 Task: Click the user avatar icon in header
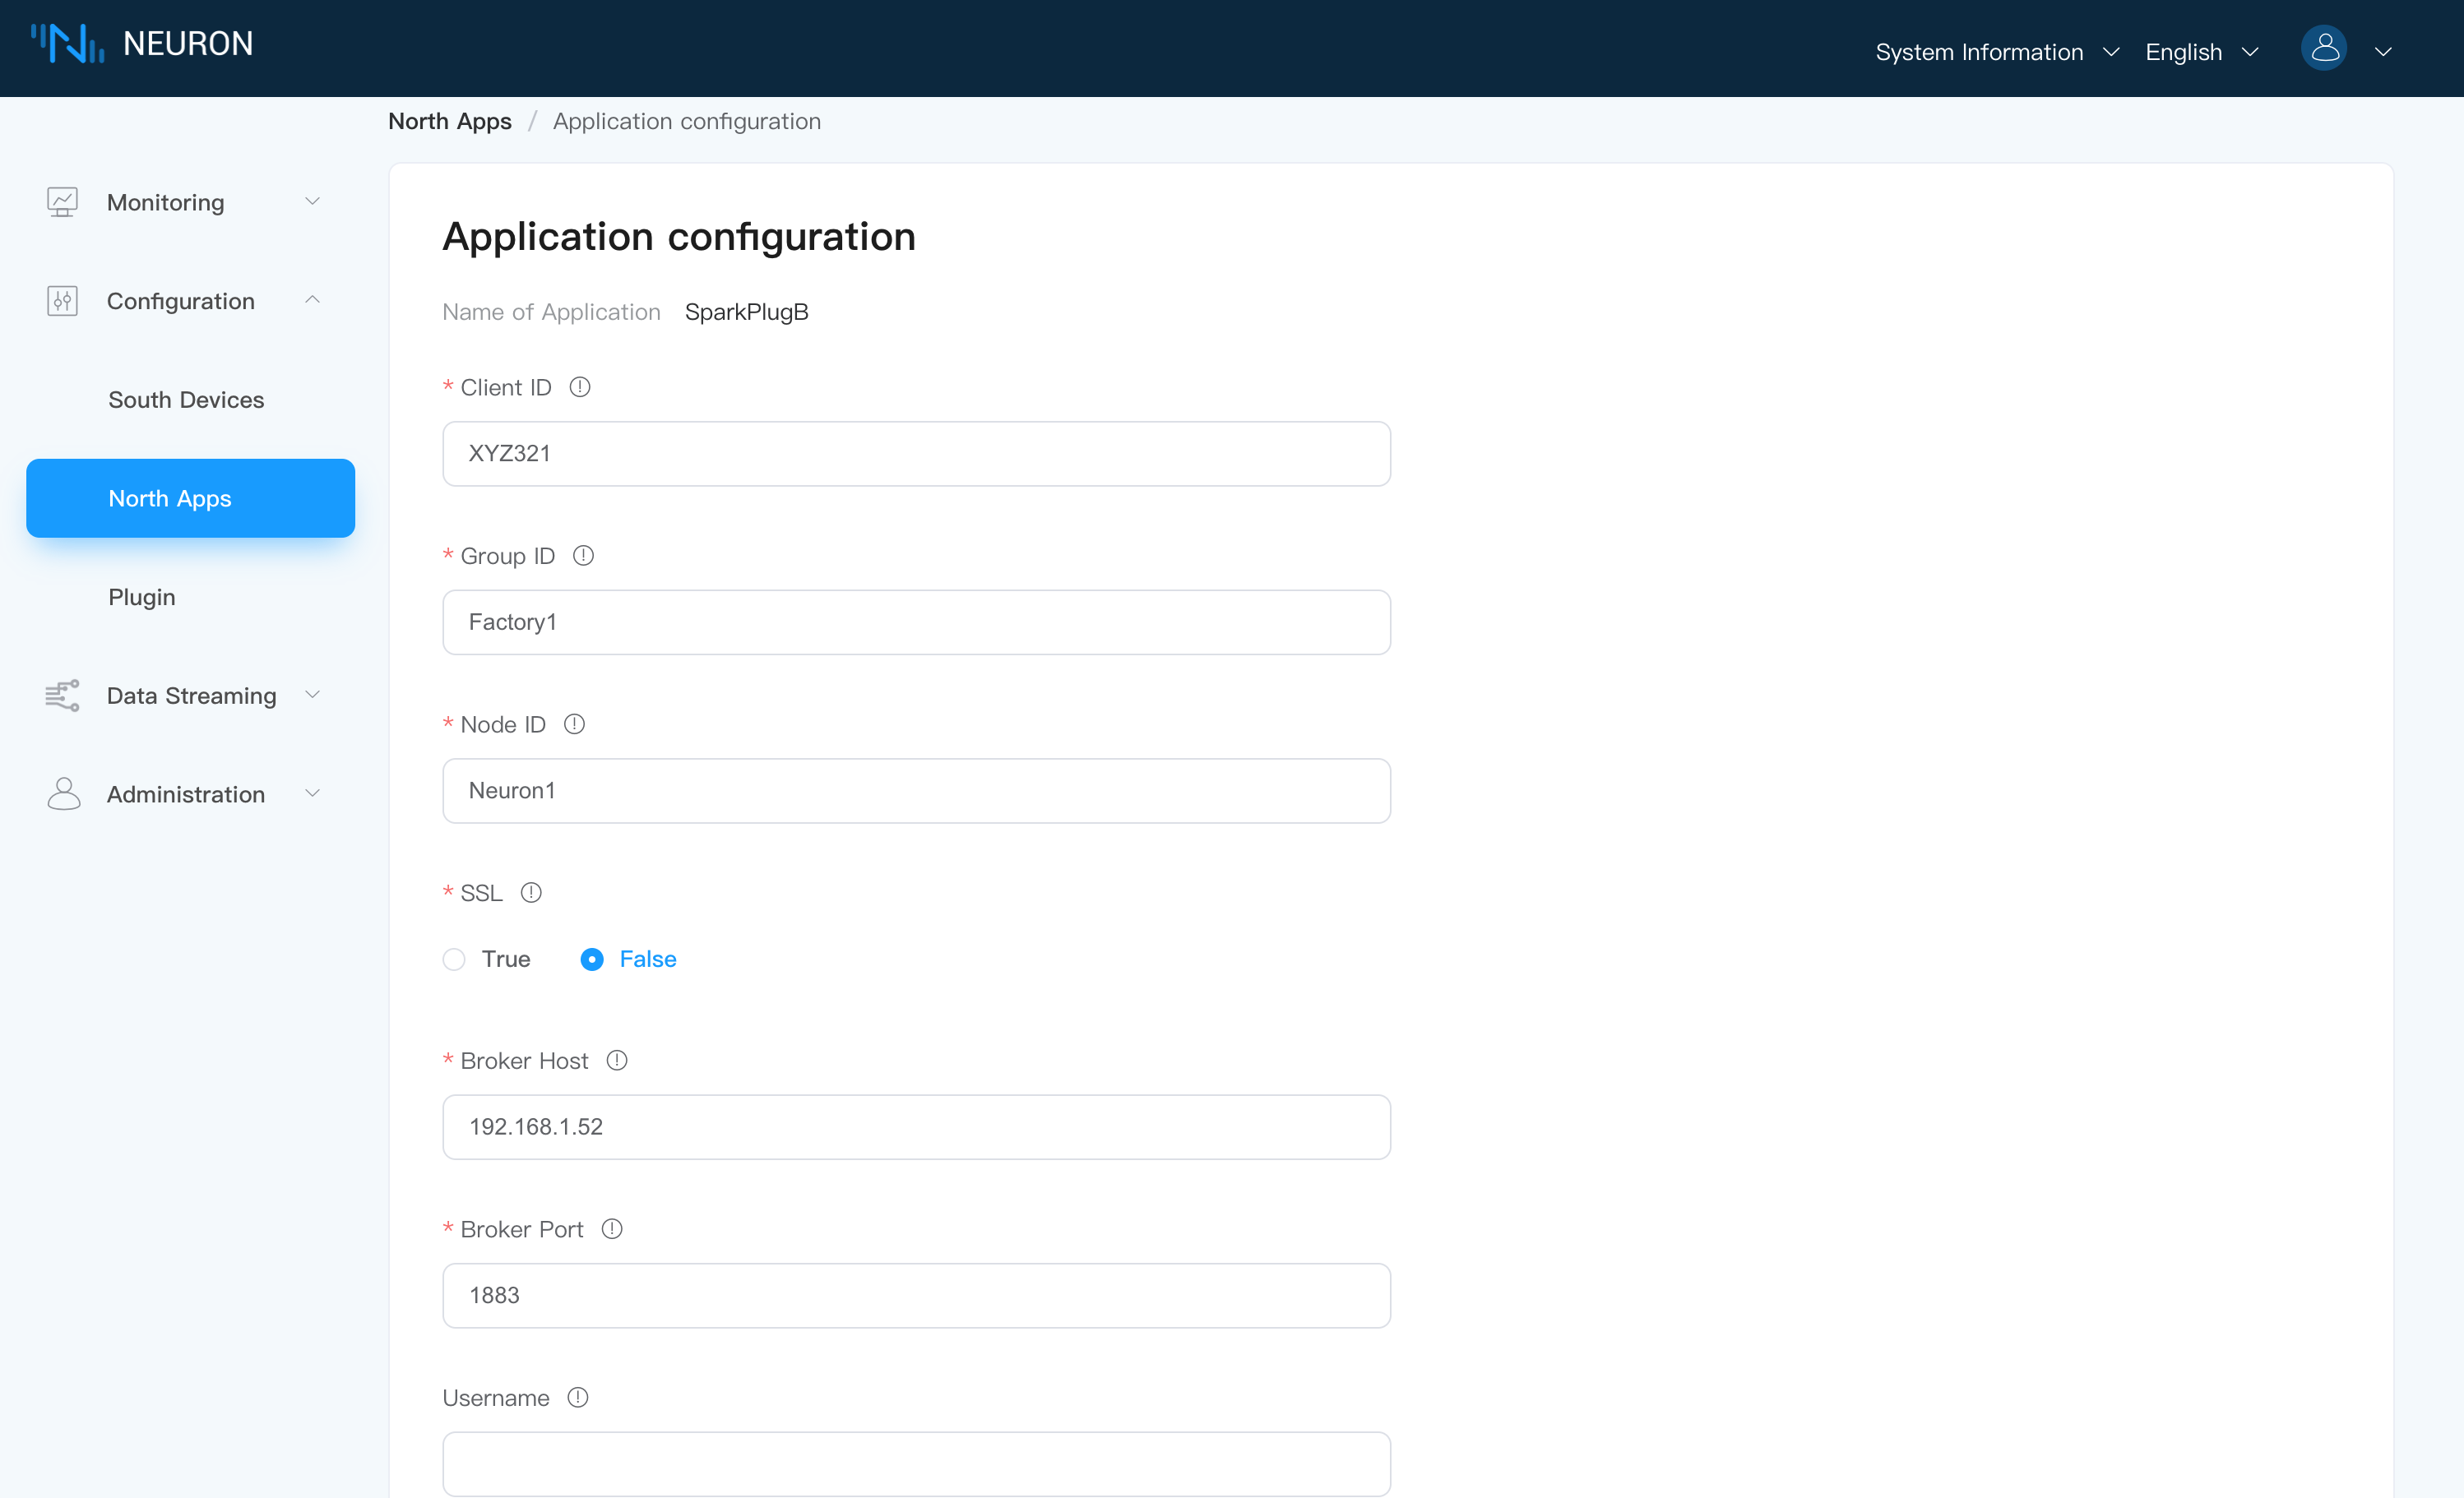2324,47
